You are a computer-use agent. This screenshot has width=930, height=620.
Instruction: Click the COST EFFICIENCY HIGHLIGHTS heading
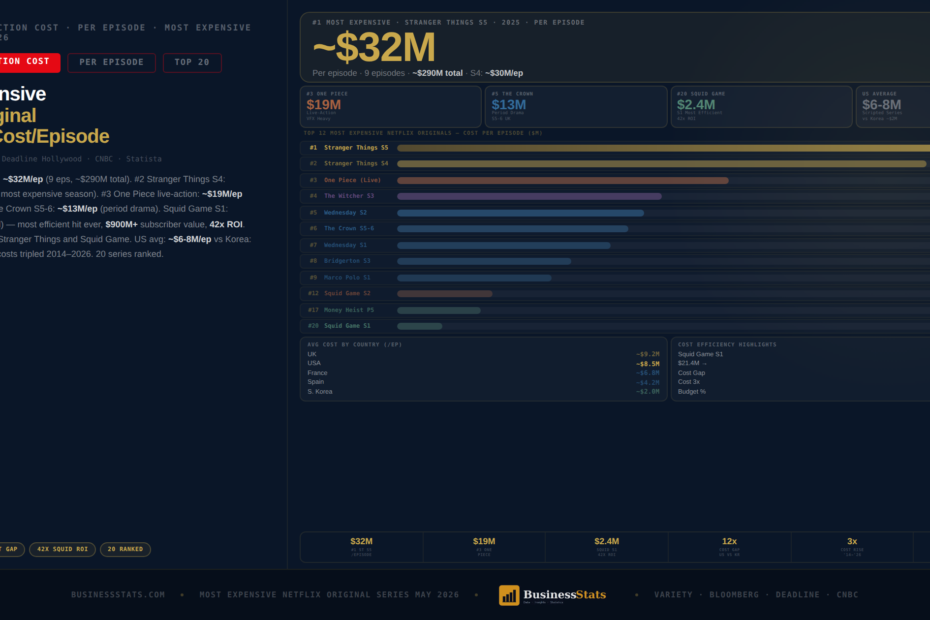point(727,345)
